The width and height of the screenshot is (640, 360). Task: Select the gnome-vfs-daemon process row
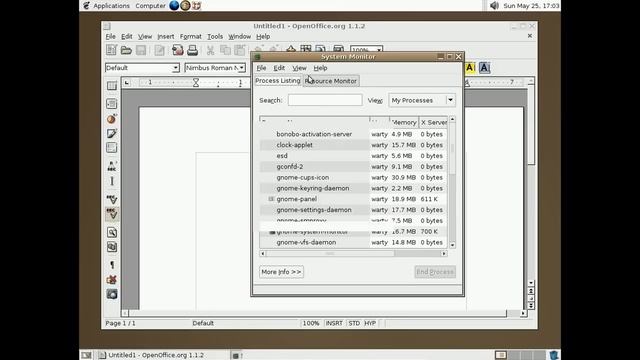pos(353,242)
